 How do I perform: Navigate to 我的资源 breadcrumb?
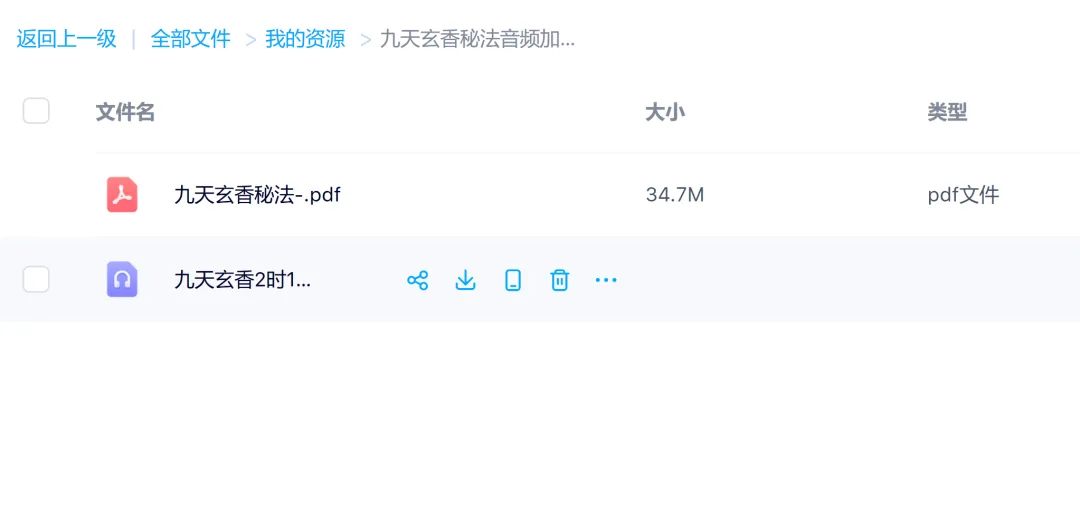tap(305, 39)
